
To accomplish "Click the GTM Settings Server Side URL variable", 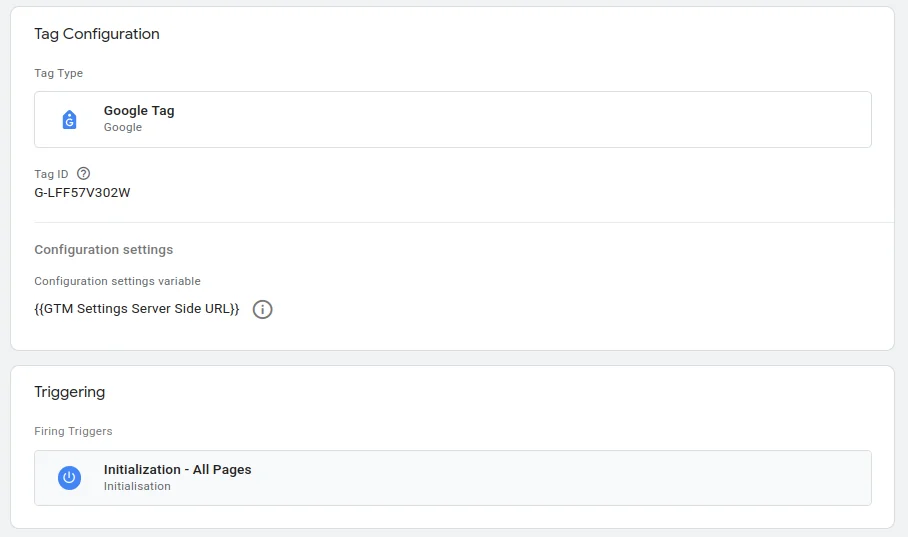I will (137, 309).
